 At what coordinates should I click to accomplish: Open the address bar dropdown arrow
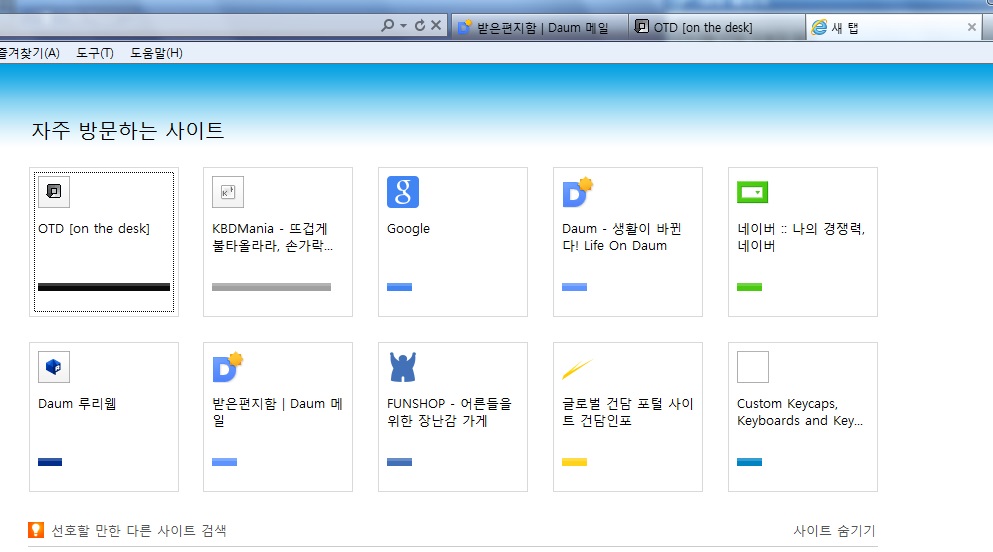pos(403,26)
